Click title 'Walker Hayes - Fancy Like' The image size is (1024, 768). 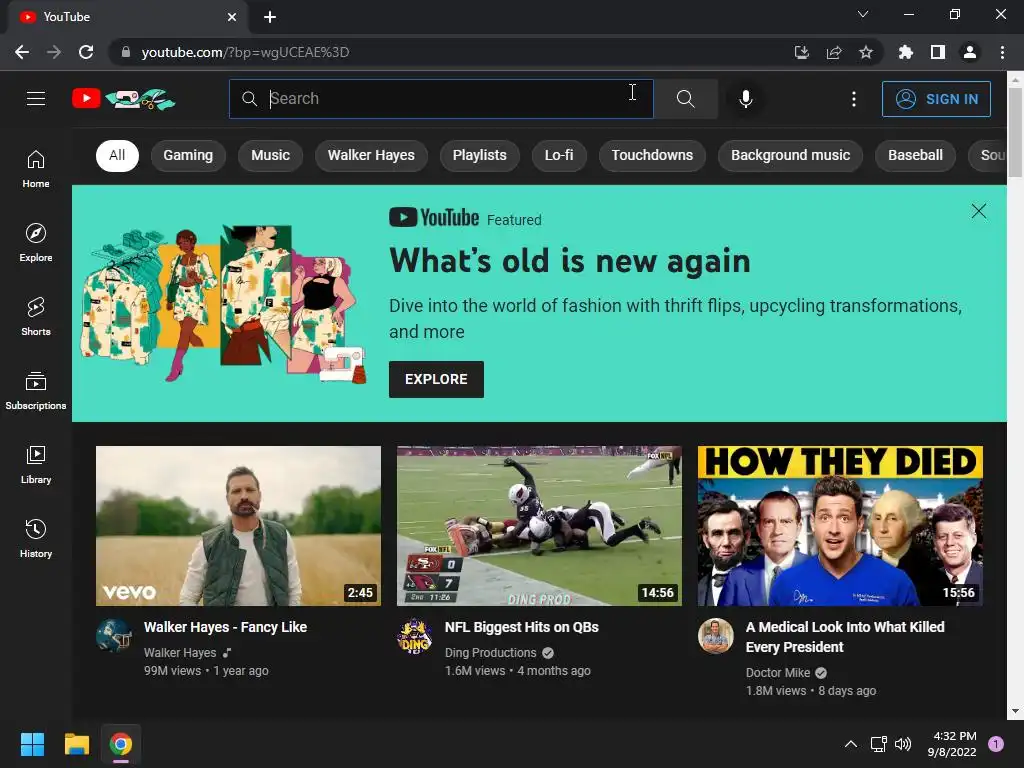point(225,627)
